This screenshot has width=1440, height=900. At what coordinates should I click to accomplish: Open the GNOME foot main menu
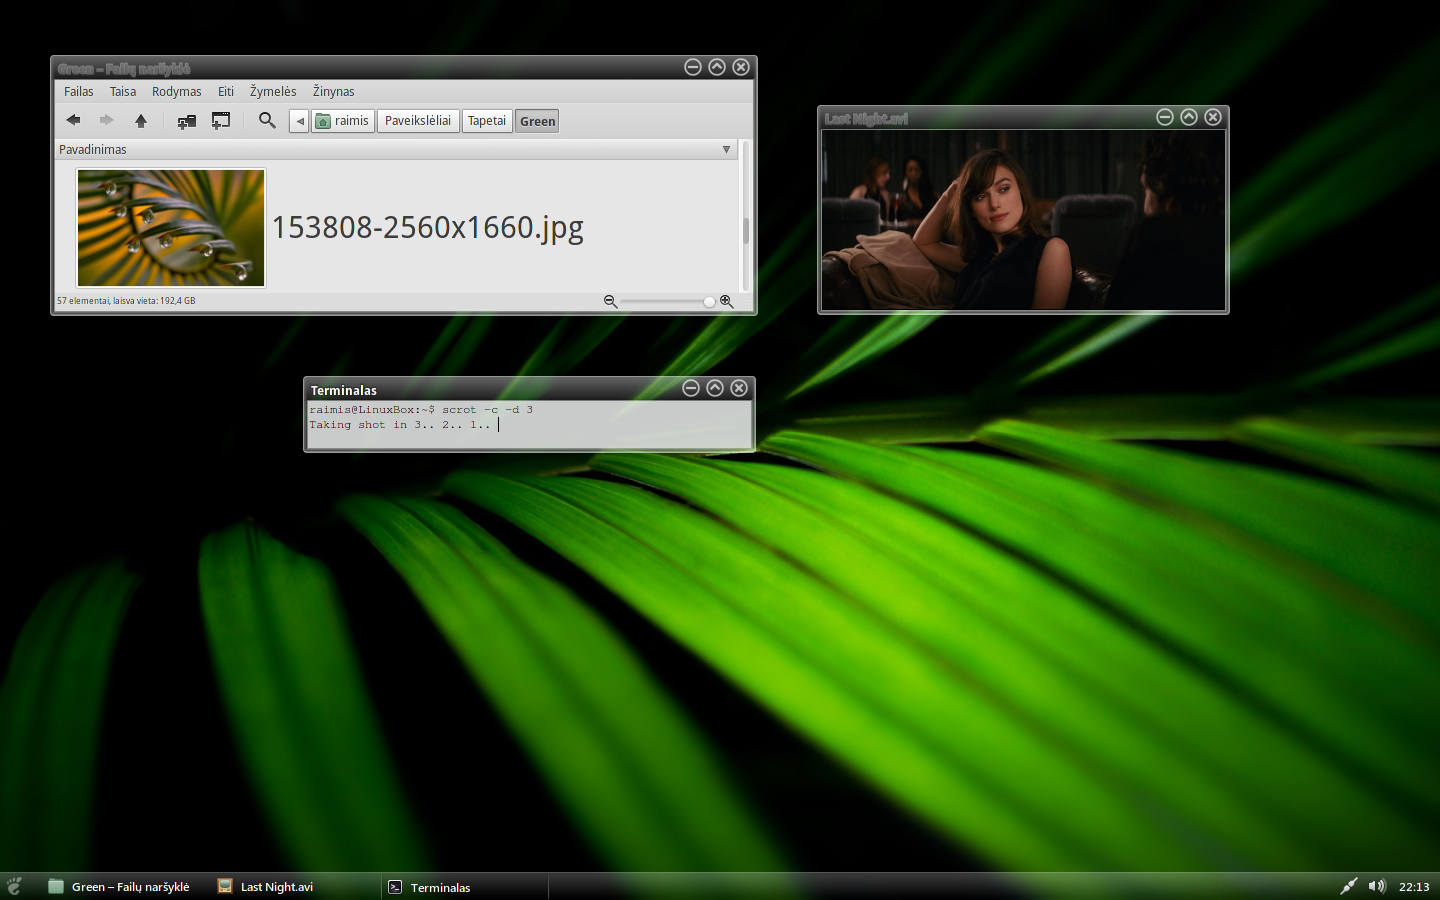(14, 886)
